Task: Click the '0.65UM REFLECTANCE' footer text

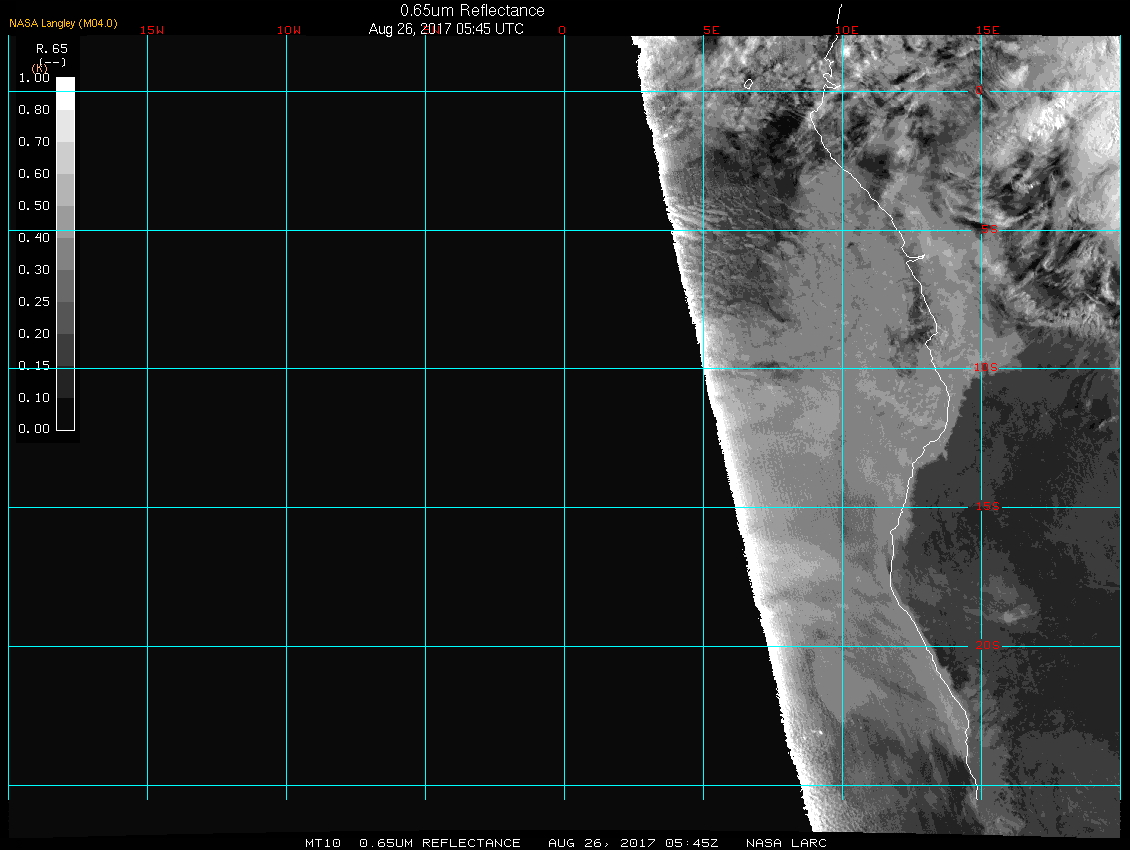Action: pos(440,843)
